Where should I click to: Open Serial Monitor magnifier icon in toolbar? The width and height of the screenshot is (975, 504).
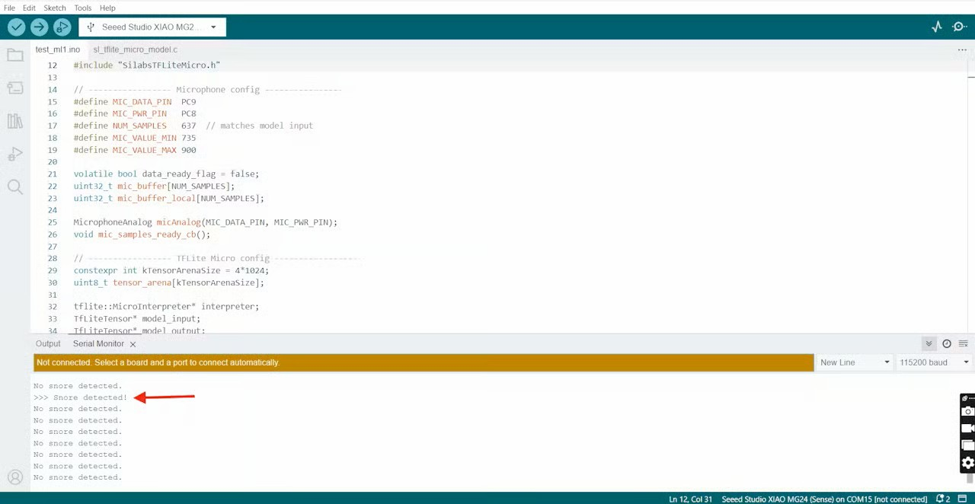click(x=960, y=27)
